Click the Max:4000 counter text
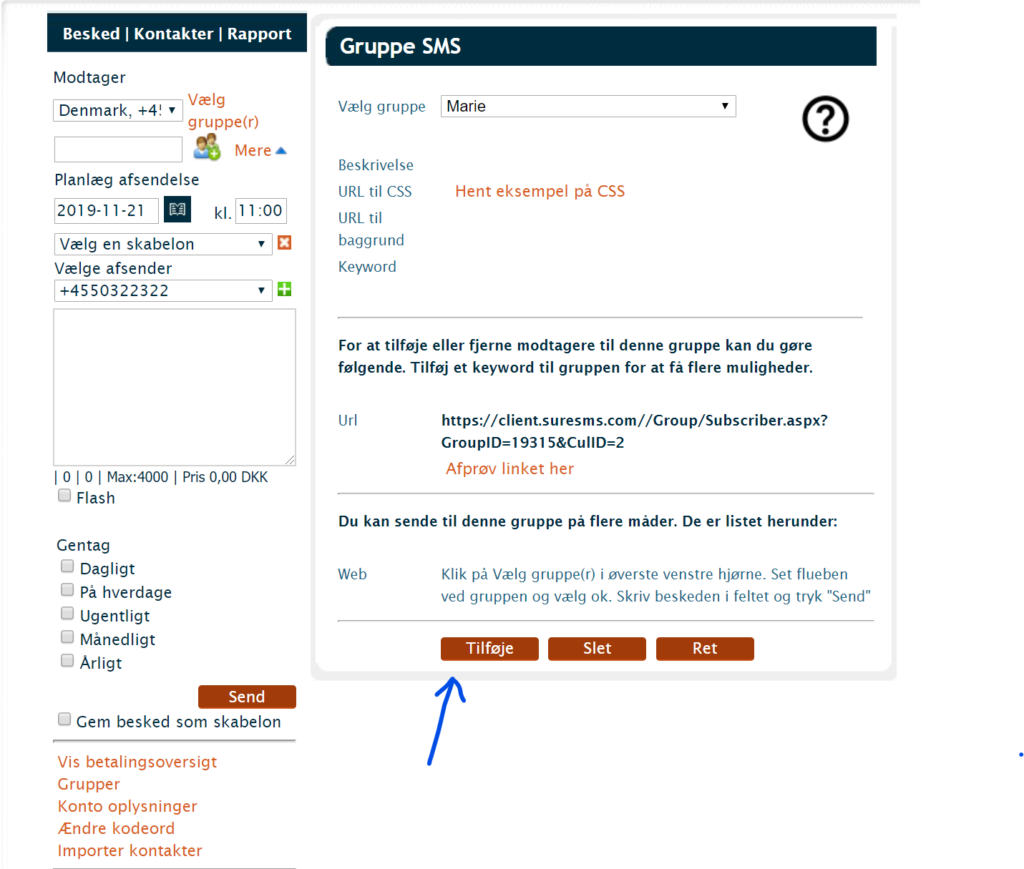Screen dimensions: 1024x869 point(138,477)
